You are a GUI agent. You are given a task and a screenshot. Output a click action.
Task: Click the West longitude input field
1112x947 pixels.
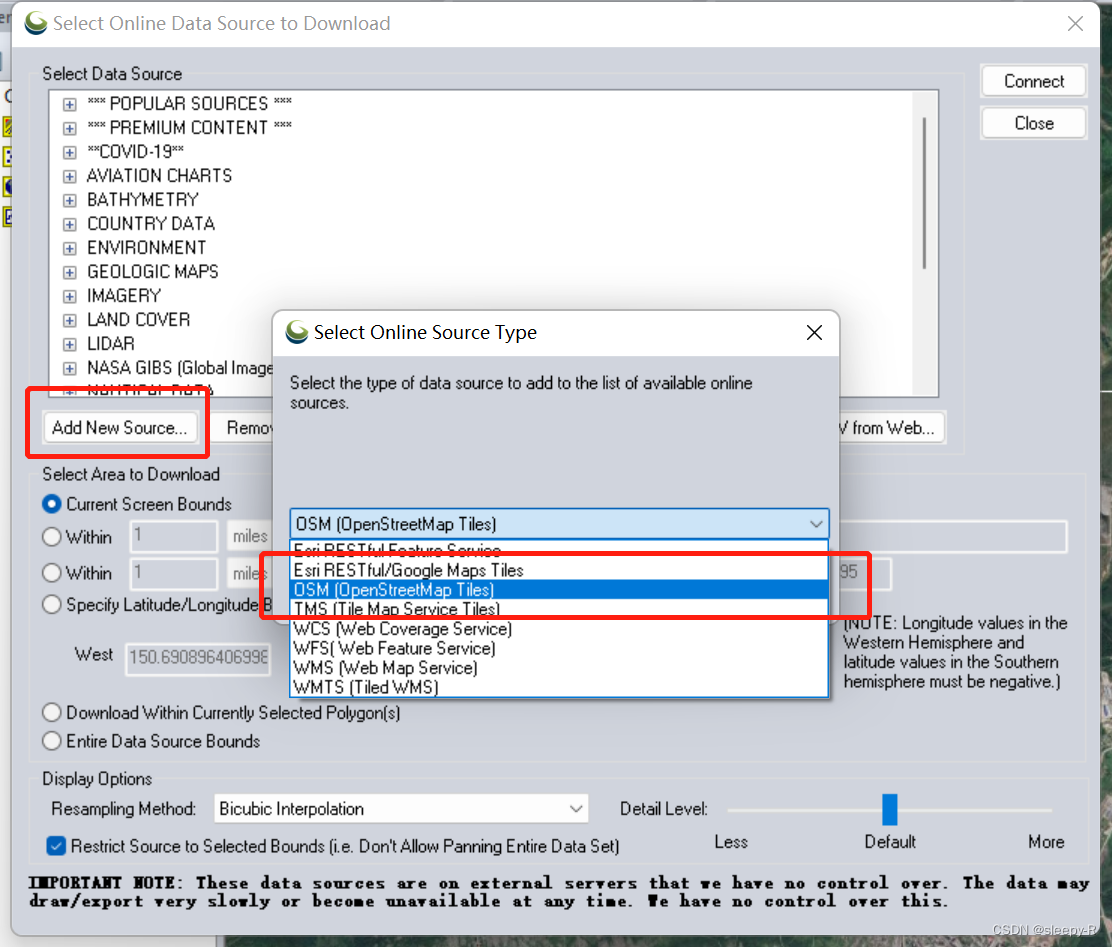tap(199, 658)
